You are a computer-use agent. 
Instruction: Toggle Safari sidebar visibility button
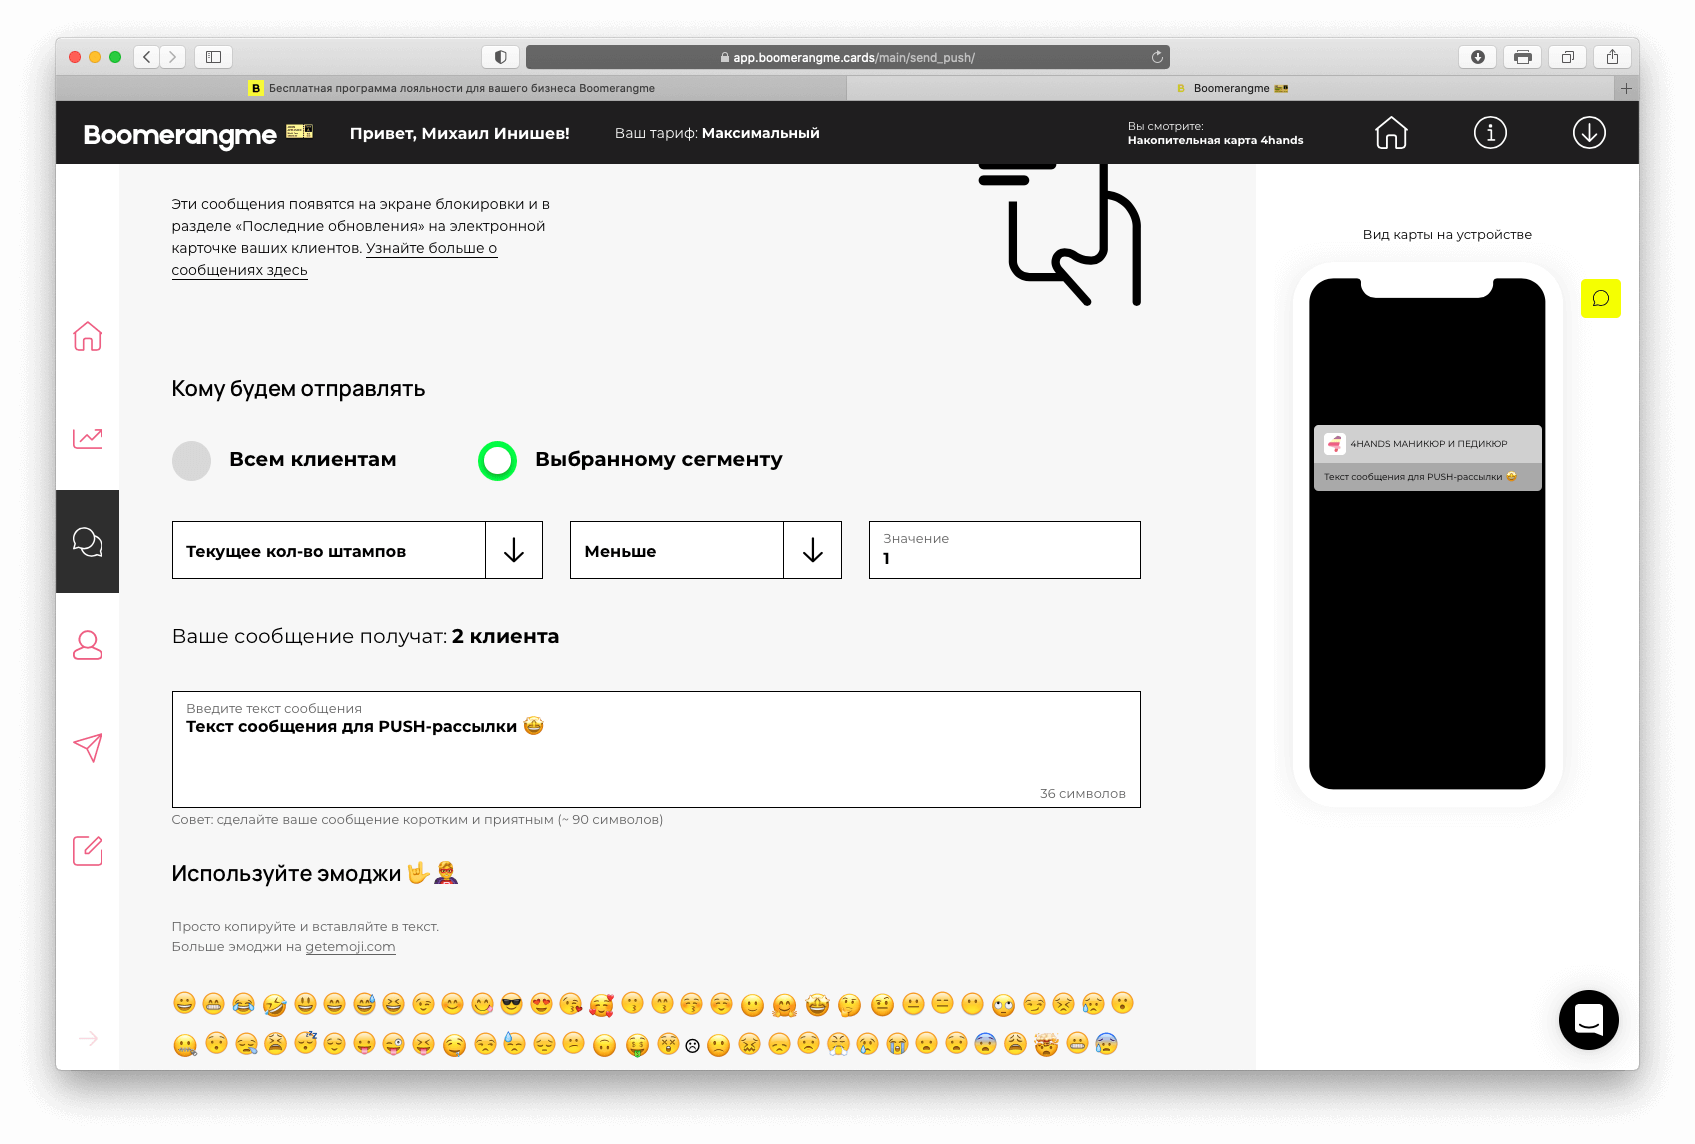click(213, 57)
